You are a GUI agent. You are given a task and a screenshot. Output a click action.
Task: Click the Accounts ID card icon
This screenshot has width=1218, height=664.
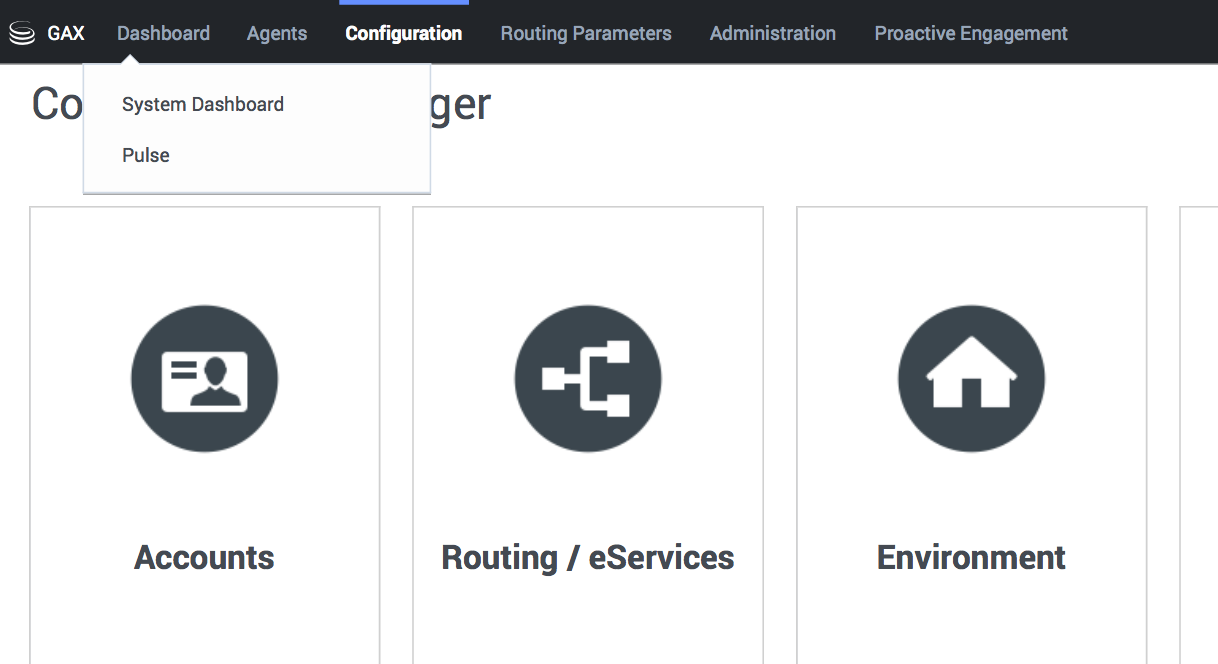[204, 379]
